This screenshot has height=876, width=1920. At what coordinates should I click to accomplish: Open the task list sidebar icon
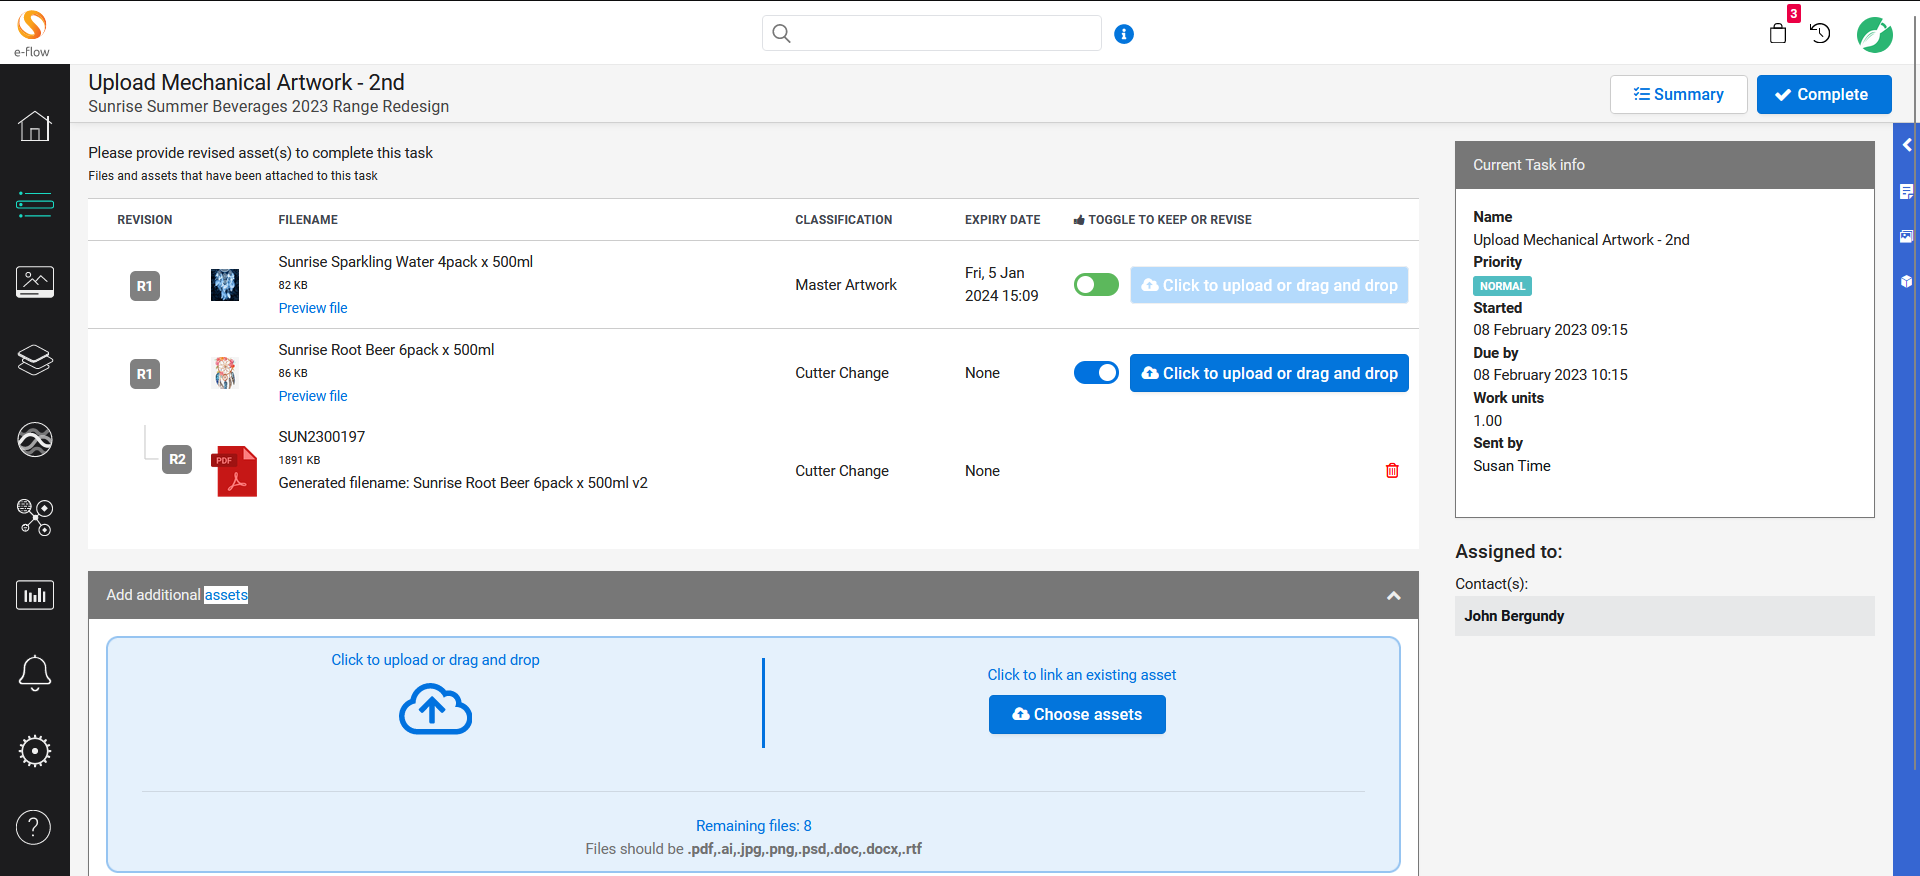[x=34, y=204]
